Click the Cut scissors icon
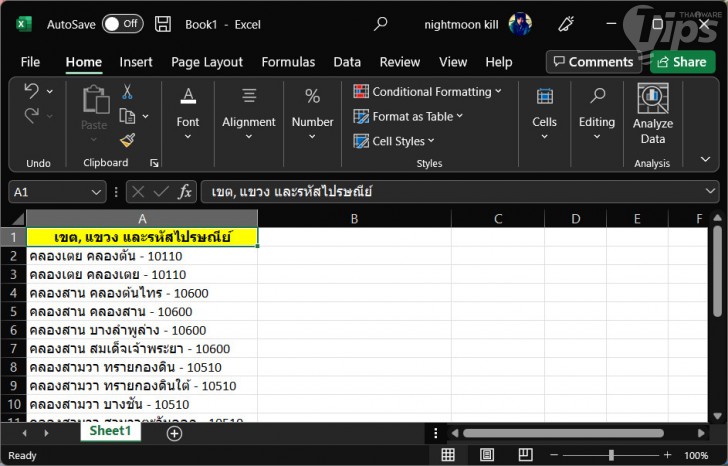728x466 pixels. (x=127, y=91)
